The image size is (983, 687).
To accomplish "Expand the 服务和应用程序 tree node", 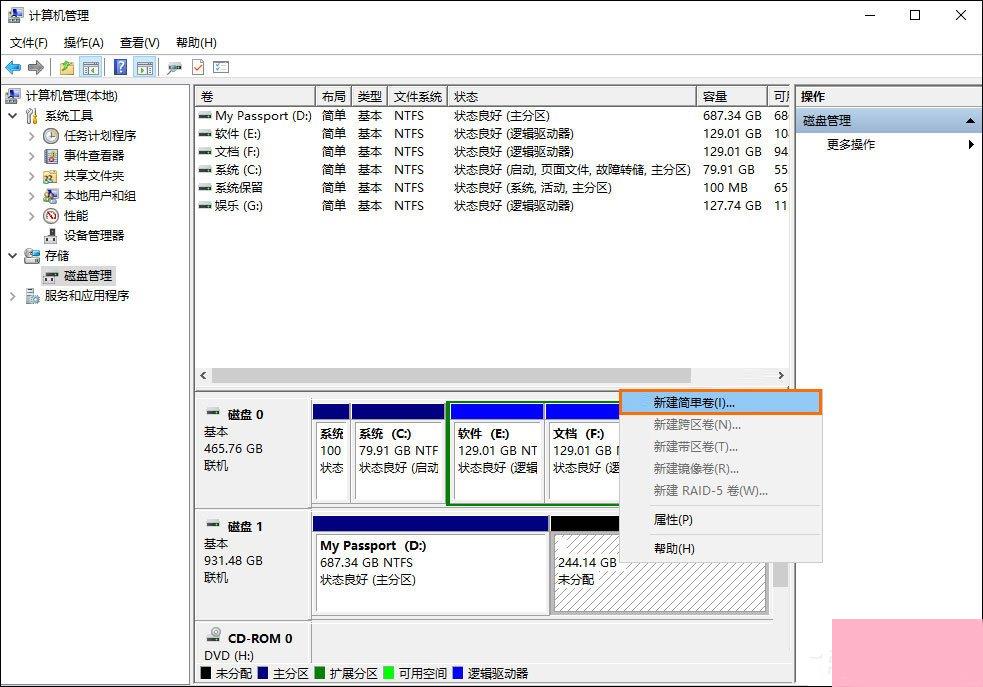I will (x=13, y=296).
